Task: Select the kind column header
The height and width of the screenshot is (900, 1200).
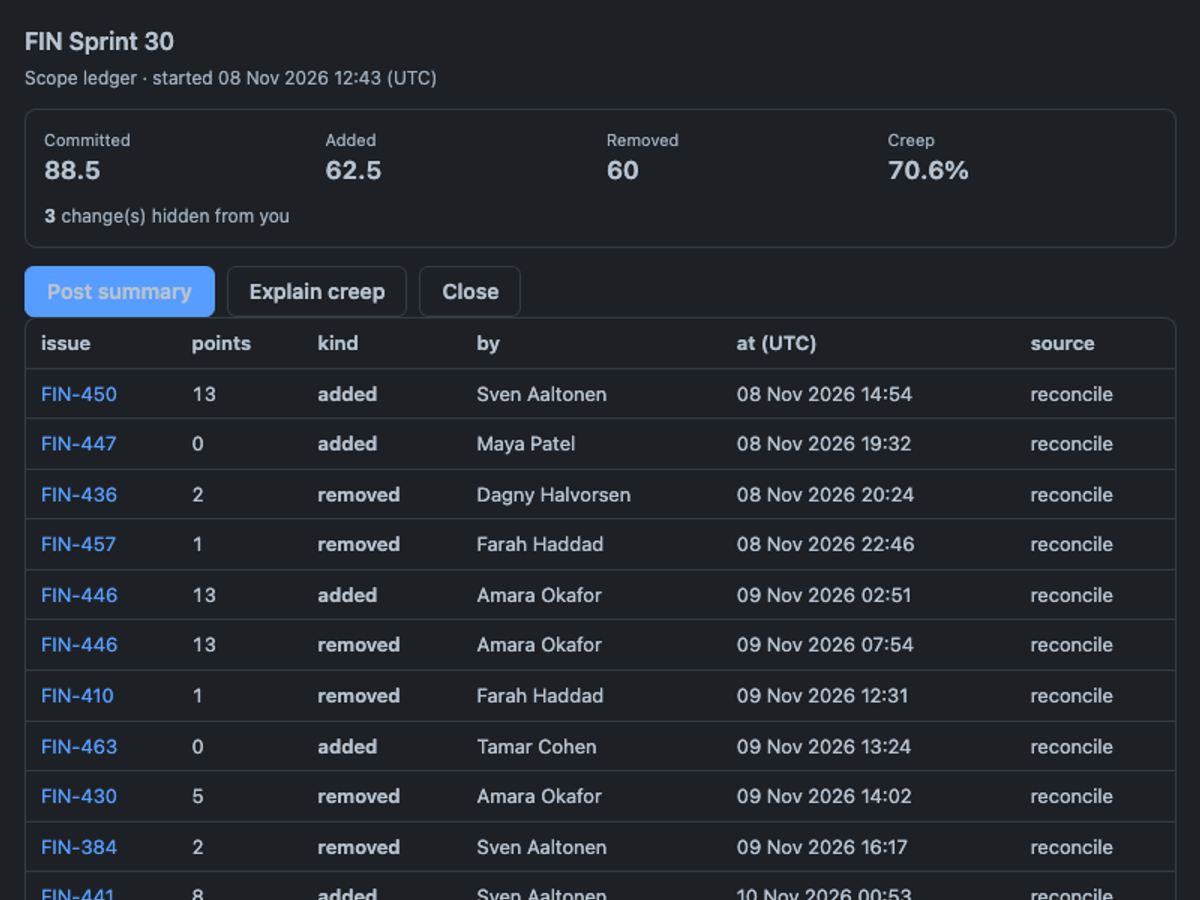Action: (x=338, y=343)
